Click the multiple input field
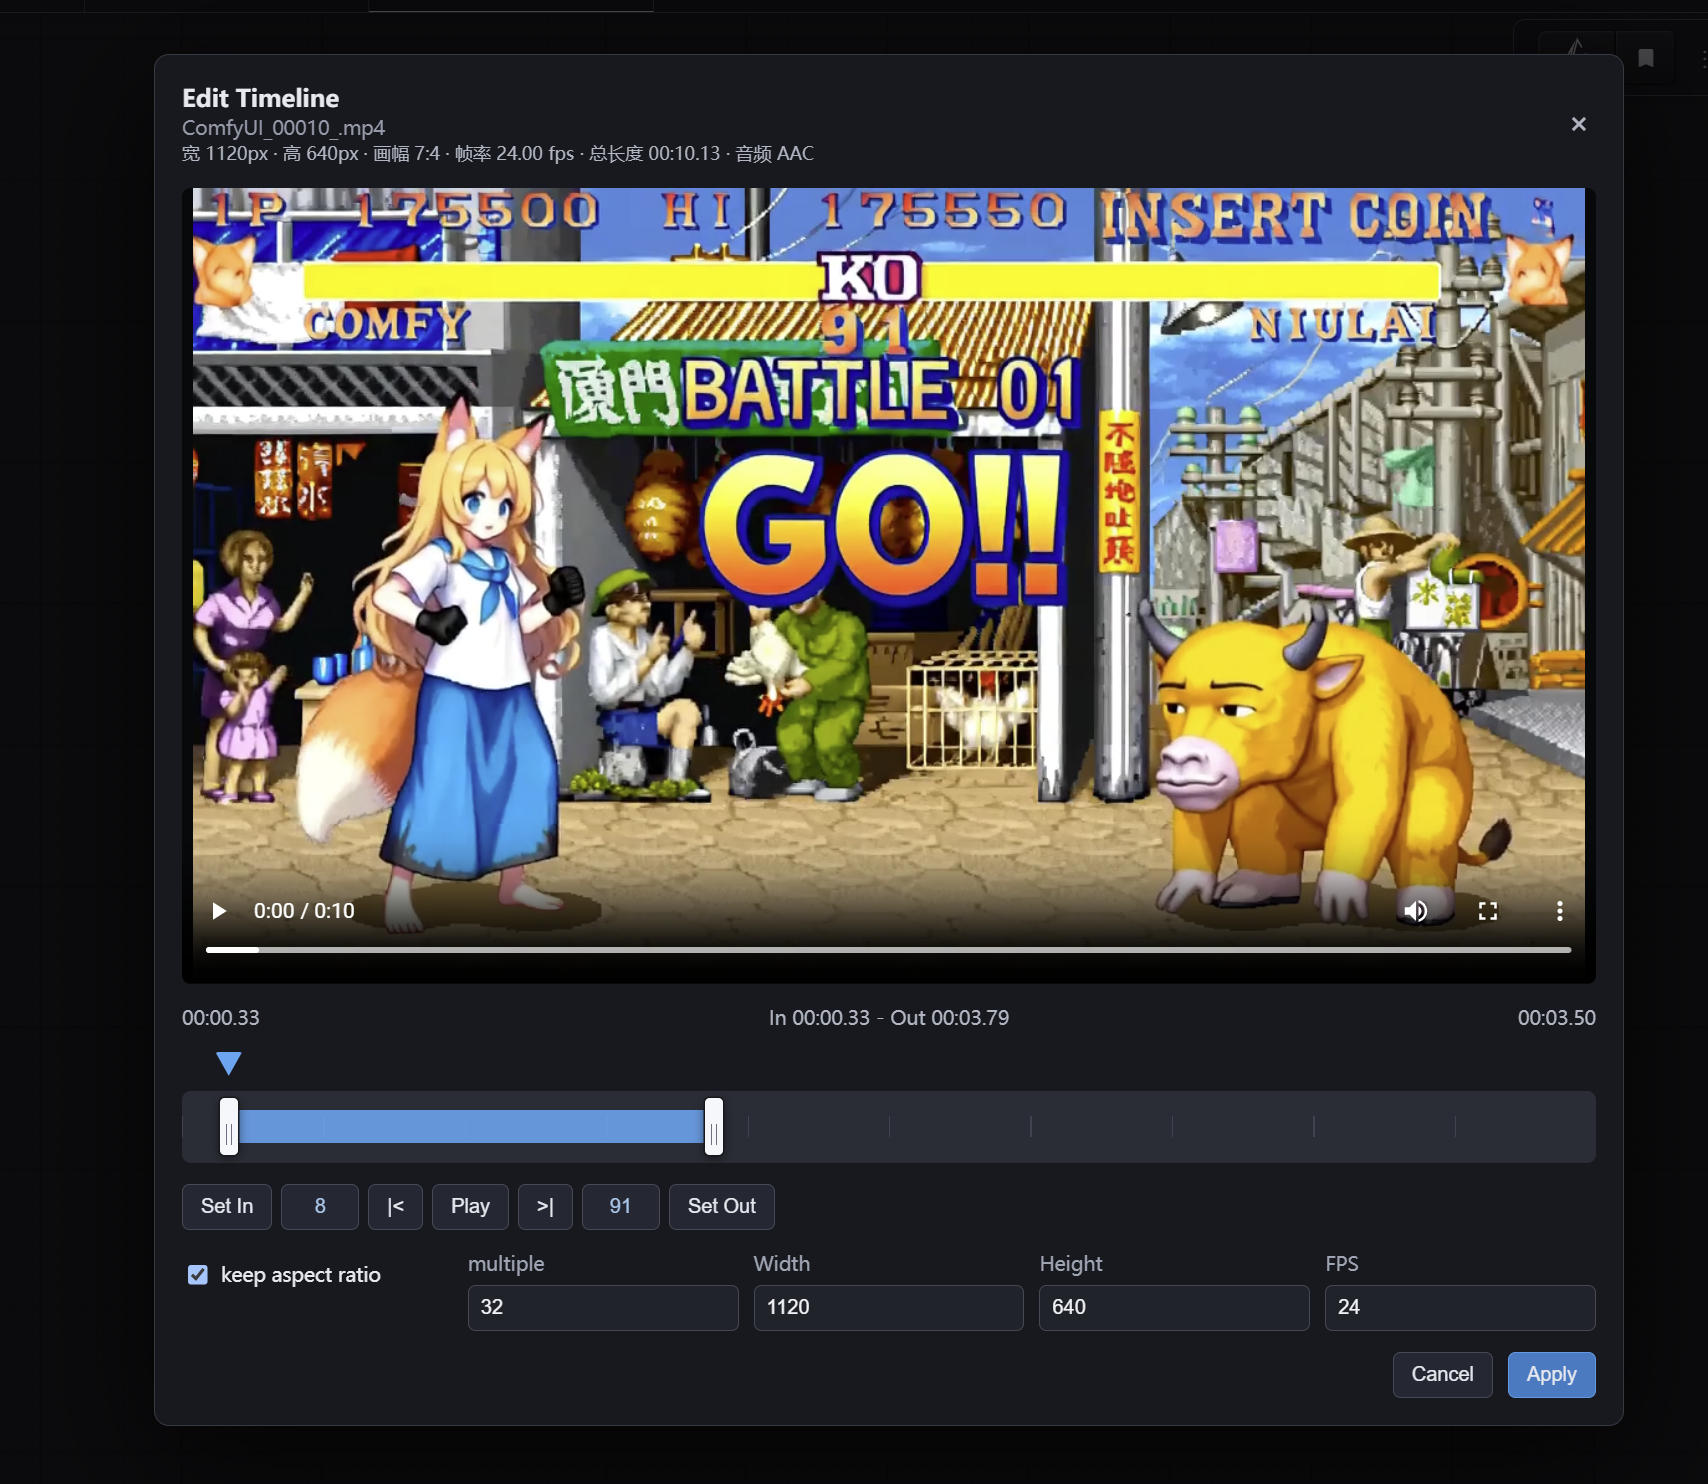This screenshot has width=1708, height=1484. coord(603,1308)
